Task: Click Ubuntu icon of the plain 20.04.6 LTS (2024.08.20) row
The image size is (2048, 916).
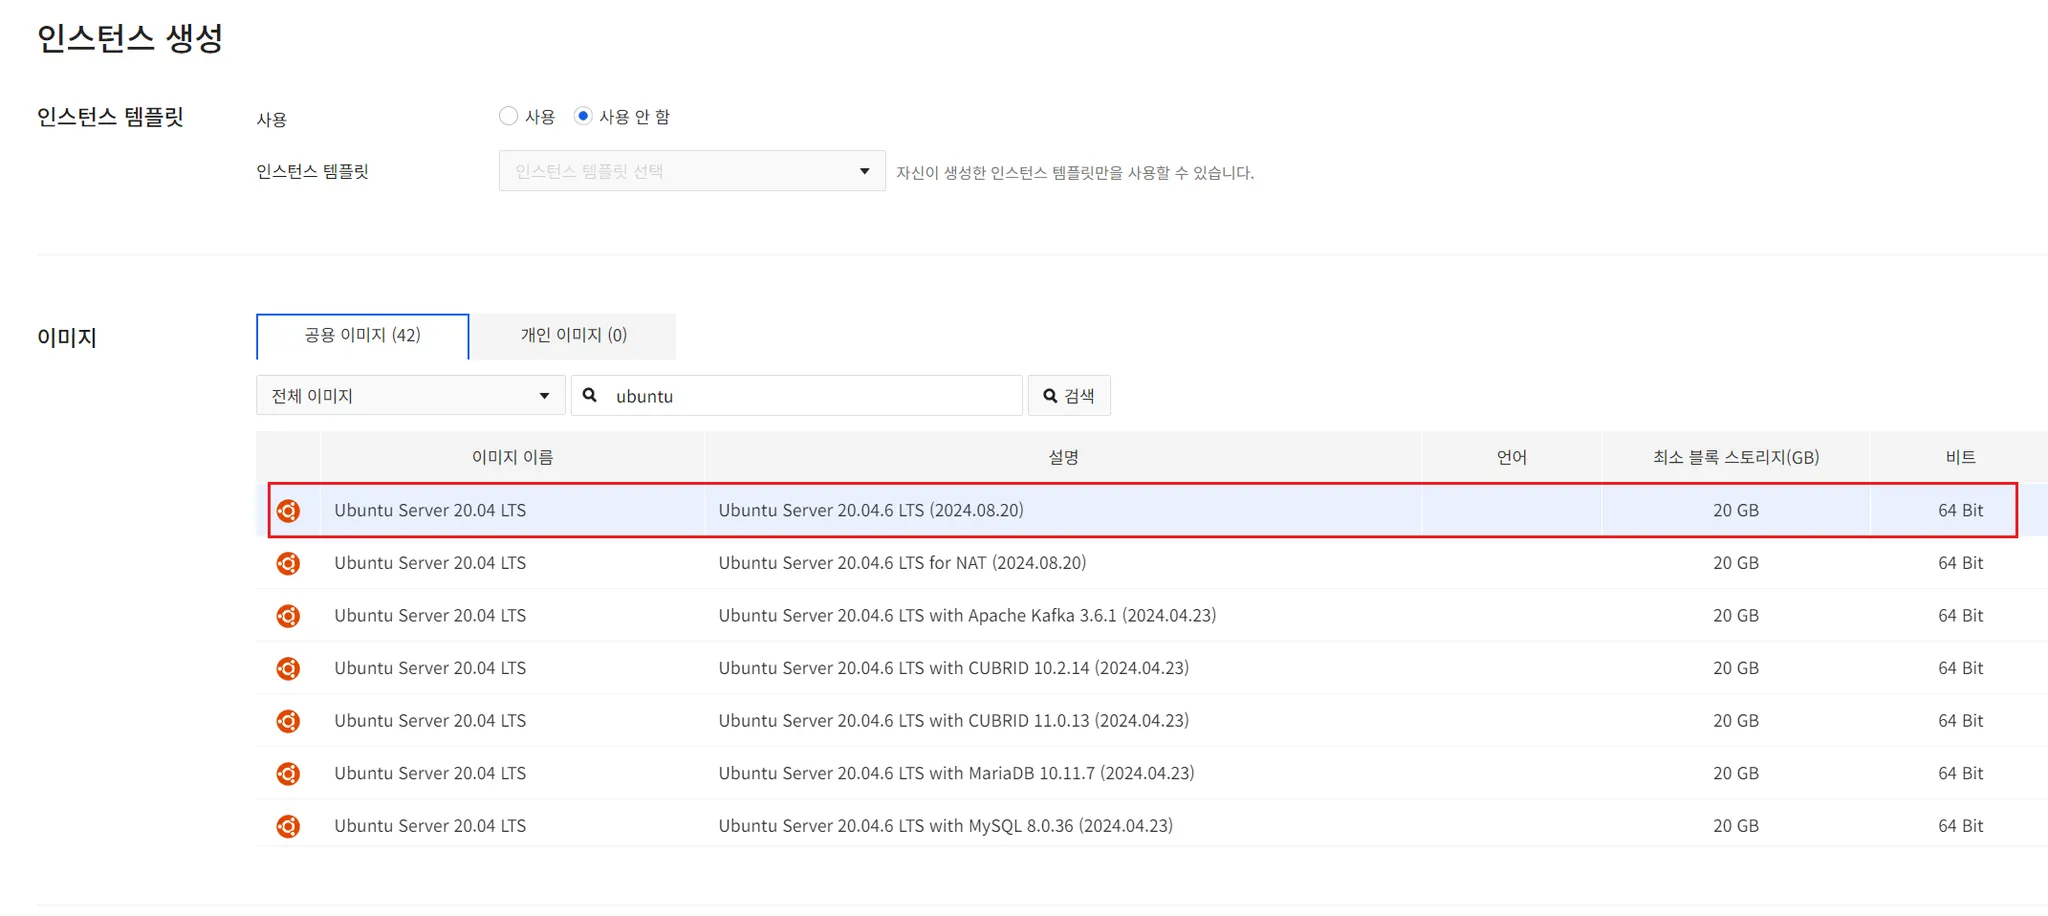Action: [288, 511]
